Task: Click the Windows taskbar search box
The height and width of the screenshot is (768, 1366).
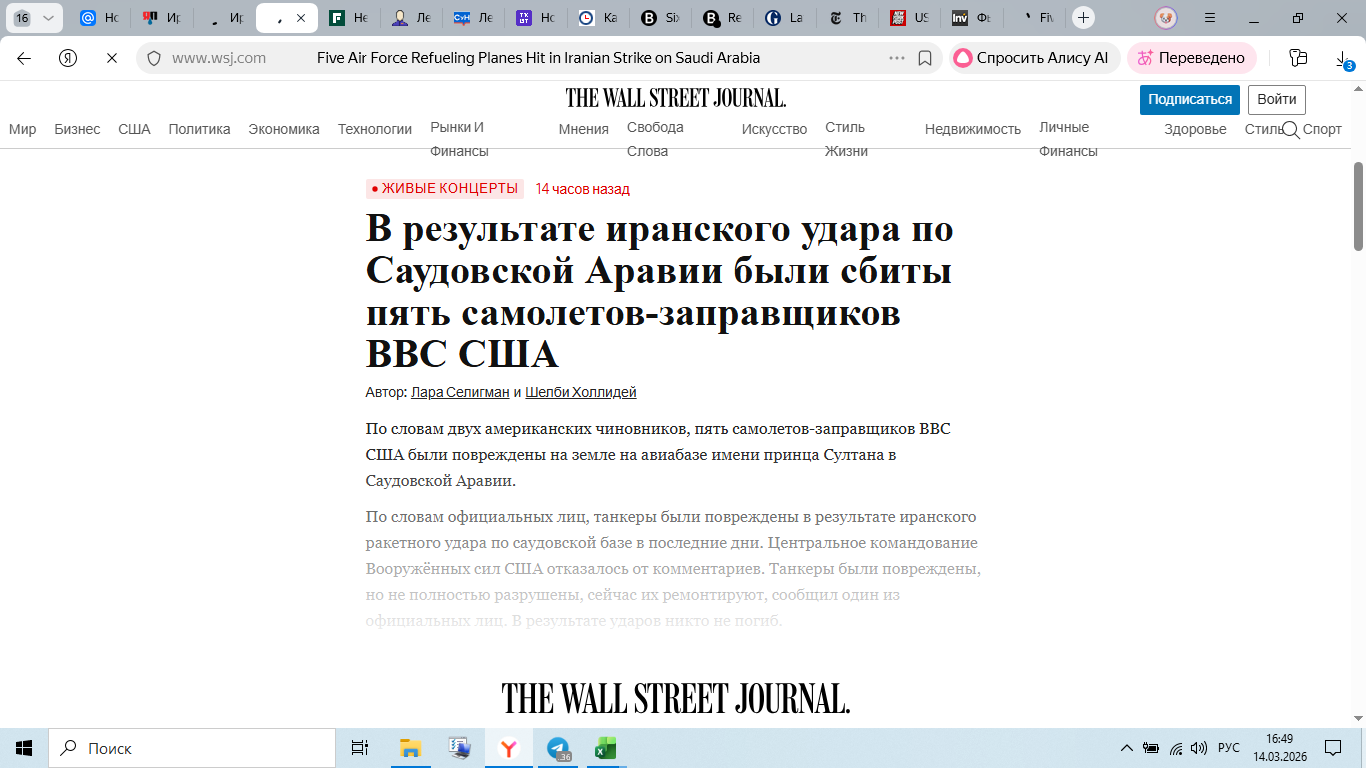Action: point(192,748)
